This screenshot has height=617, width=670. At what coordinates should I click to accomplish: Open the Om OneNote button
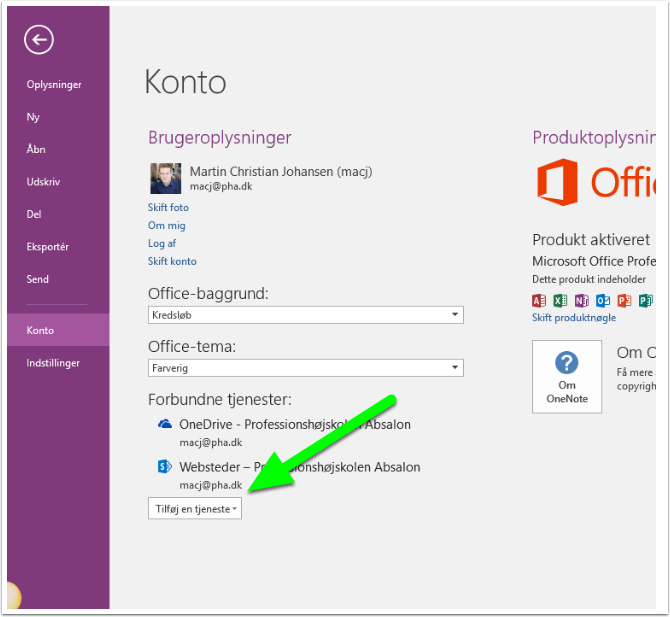[x=567, y=376]
